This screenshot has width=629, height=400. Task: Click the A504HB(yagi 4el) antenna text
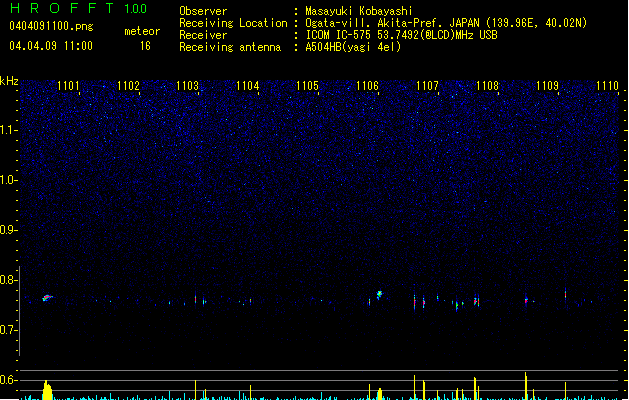353,47
